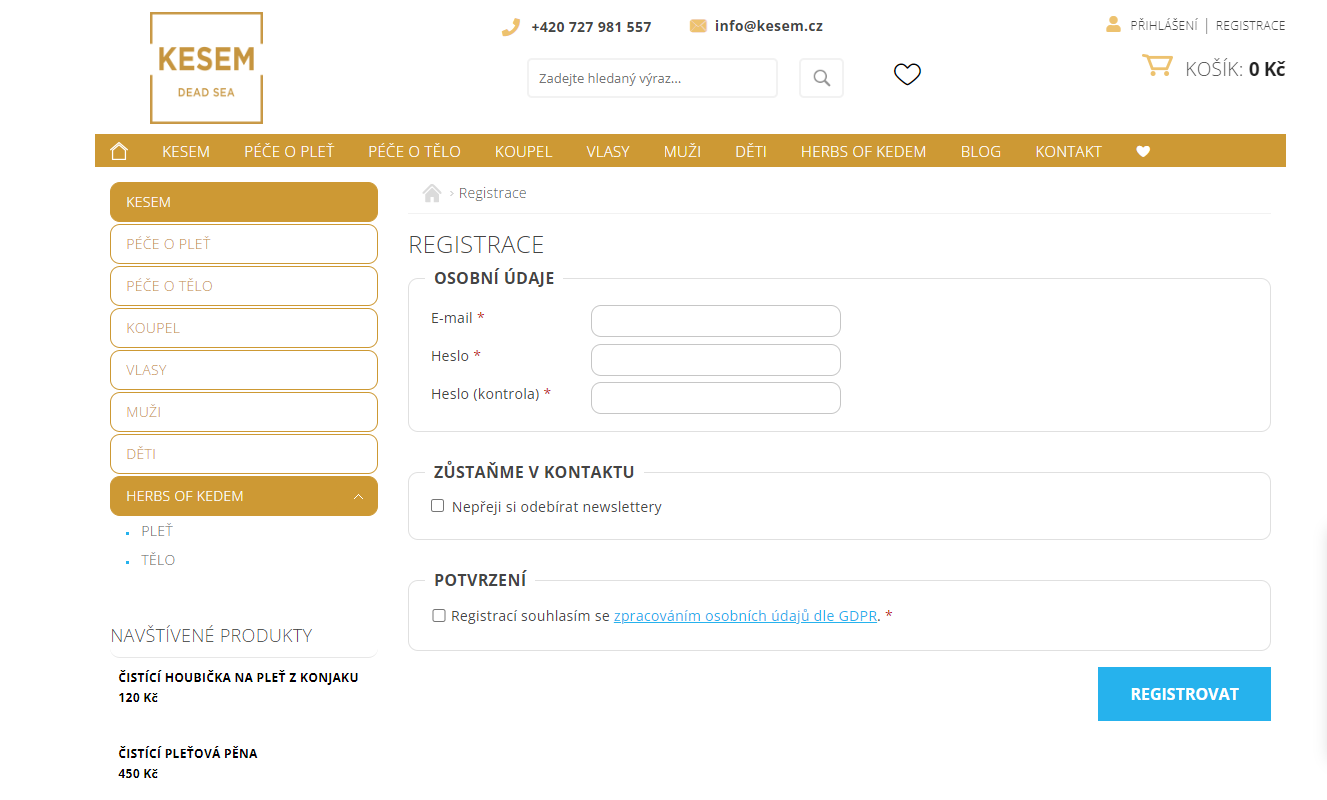The height and width of the screenshot is (800, 1327).
Task: Click the phone number +420 727 981 557
Action: [x=591, y=27]
